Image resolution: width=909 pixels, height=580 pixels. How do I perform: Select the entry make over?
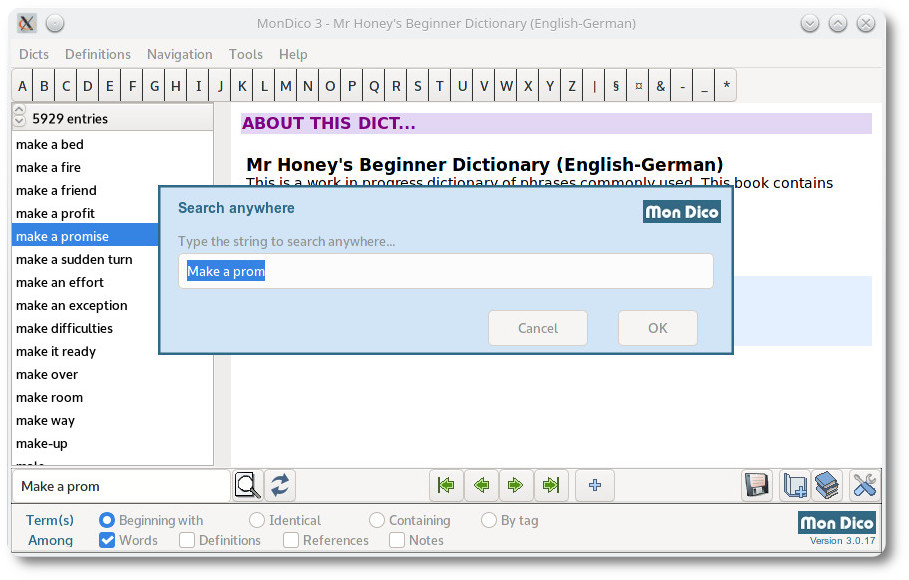pos(112,375)
